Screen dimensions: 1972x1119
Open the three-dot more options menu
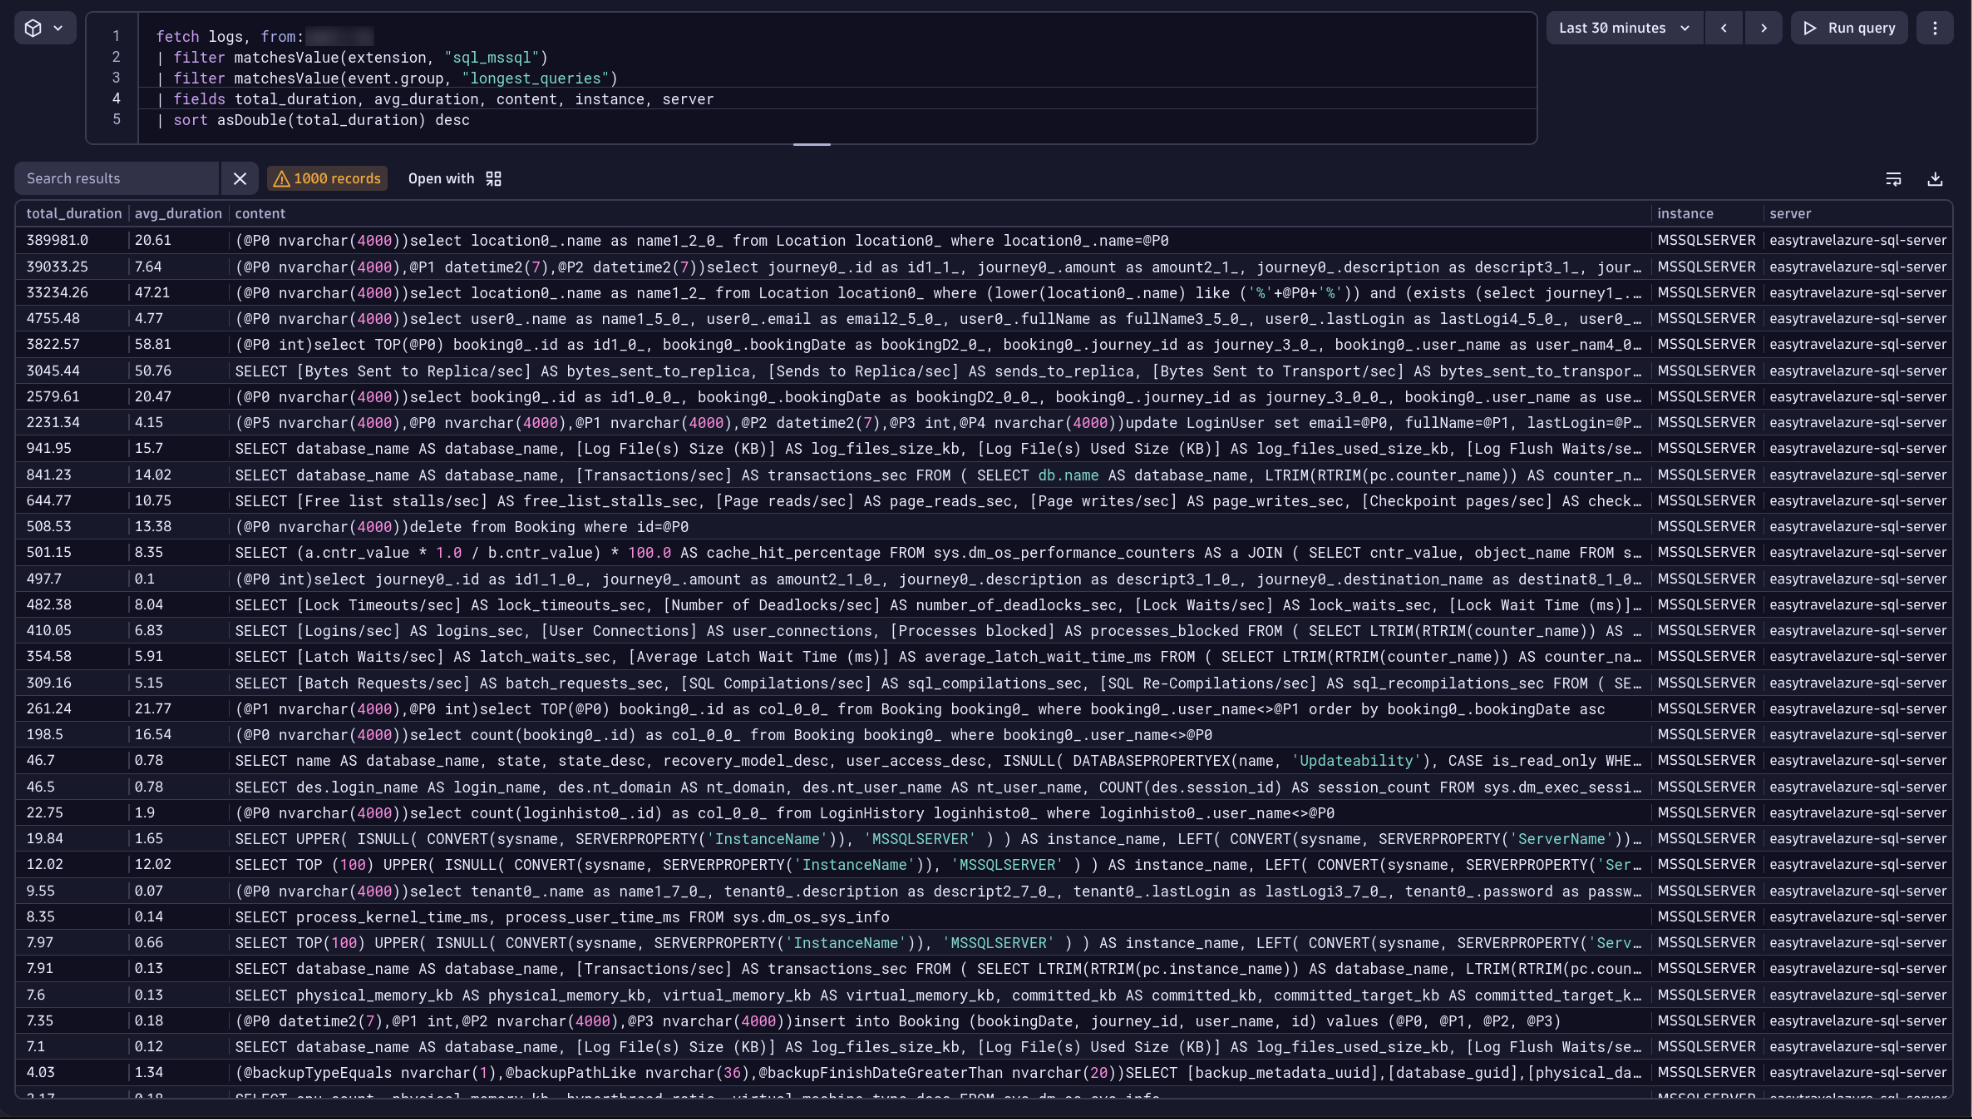[1934, 28]
